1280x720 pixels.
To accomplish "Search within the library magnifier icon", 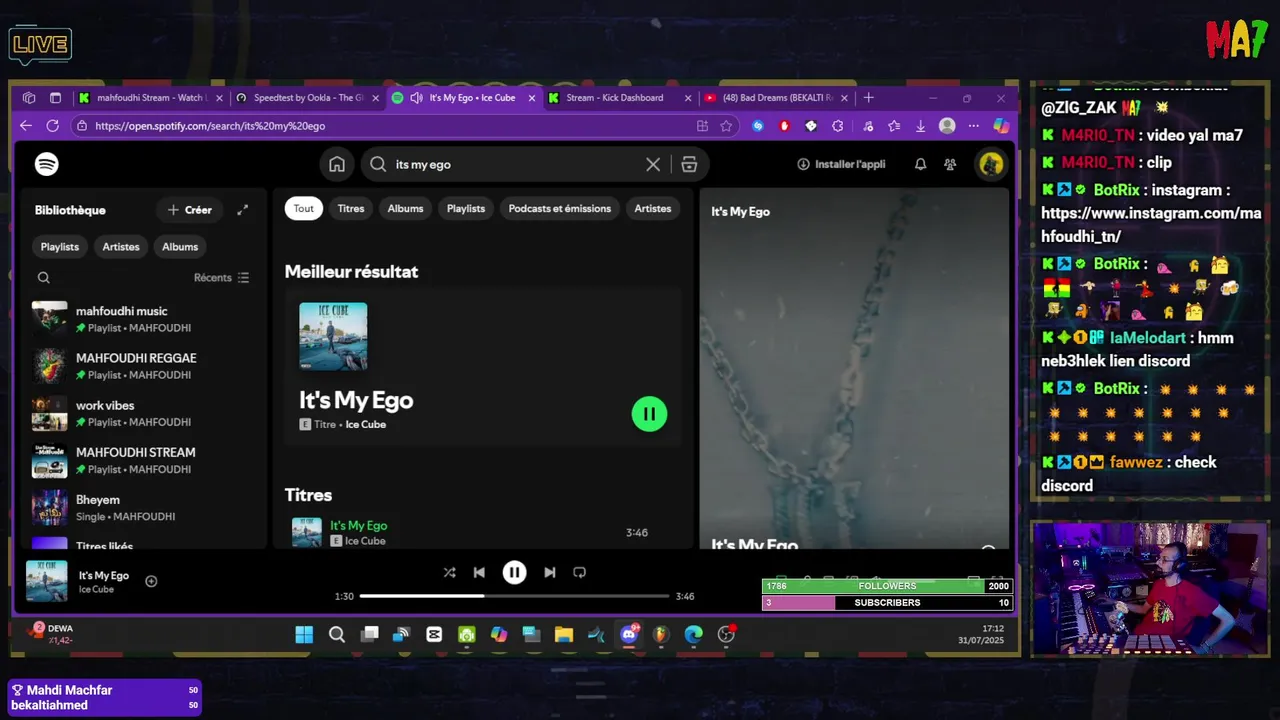I will tap(43, 278).
